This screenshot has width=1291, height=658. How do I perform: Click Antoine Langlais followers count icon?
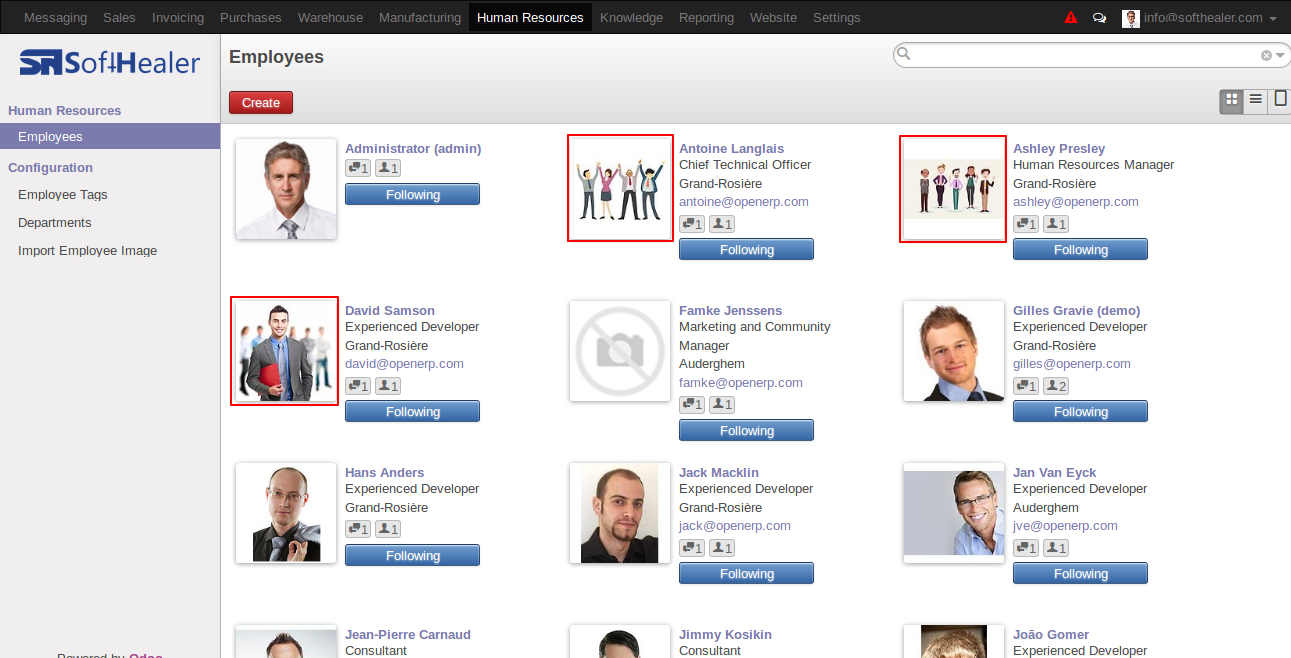click(723, 224)
